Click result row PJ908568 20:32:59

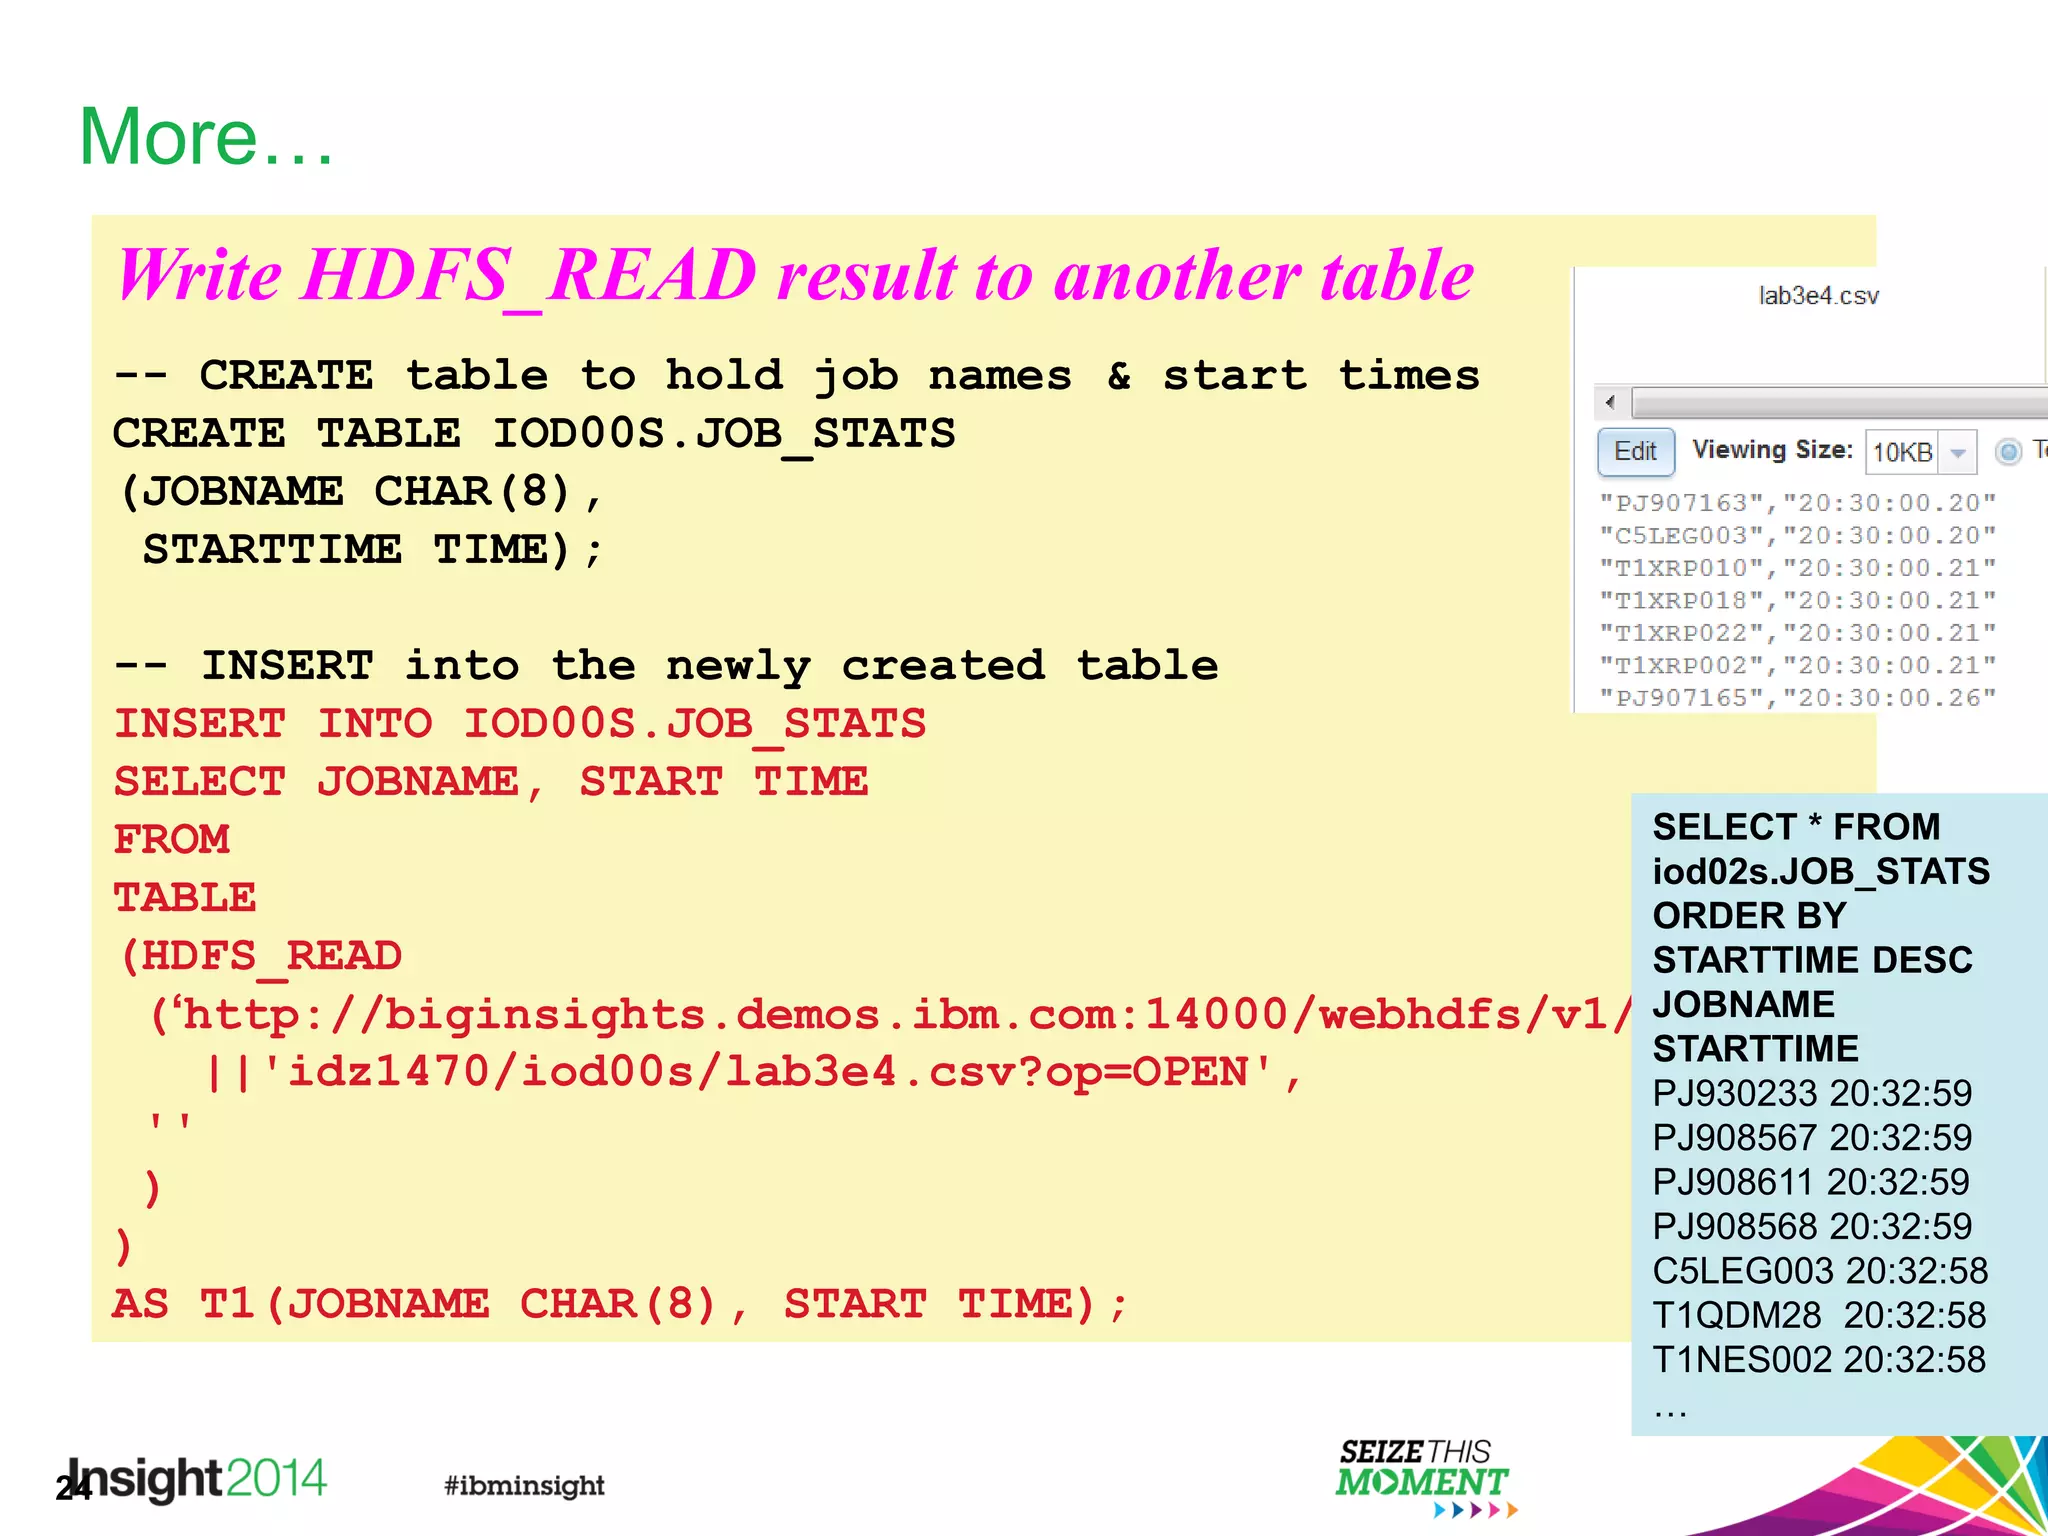[1812, 1226]
